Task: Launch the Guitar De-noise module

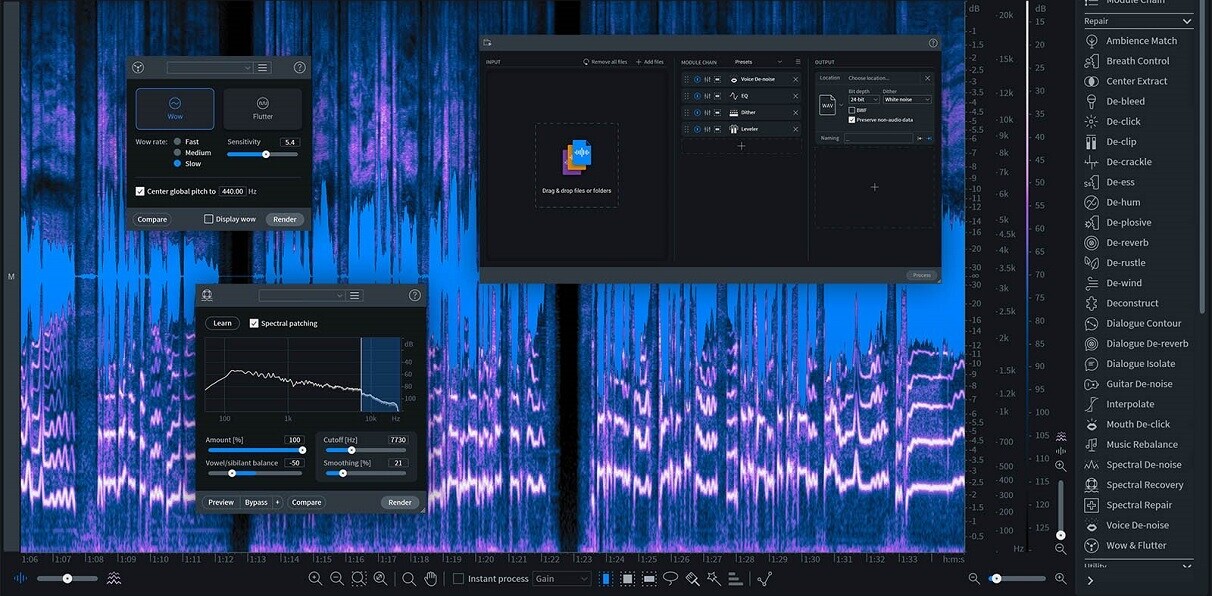Action: pos(1138,384)
